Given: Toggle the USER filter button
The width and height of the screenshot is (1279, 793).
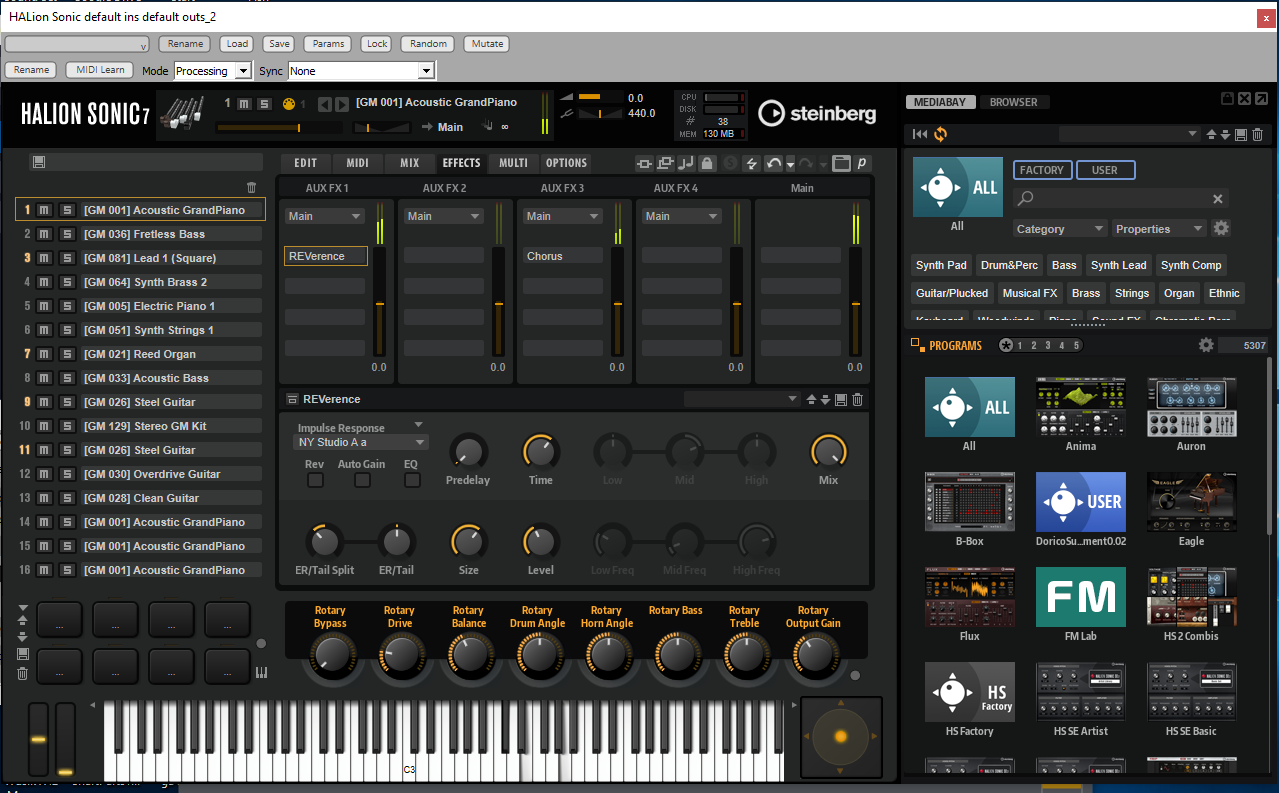Looking at the screenshot, I should click(x=1105, y=170).
